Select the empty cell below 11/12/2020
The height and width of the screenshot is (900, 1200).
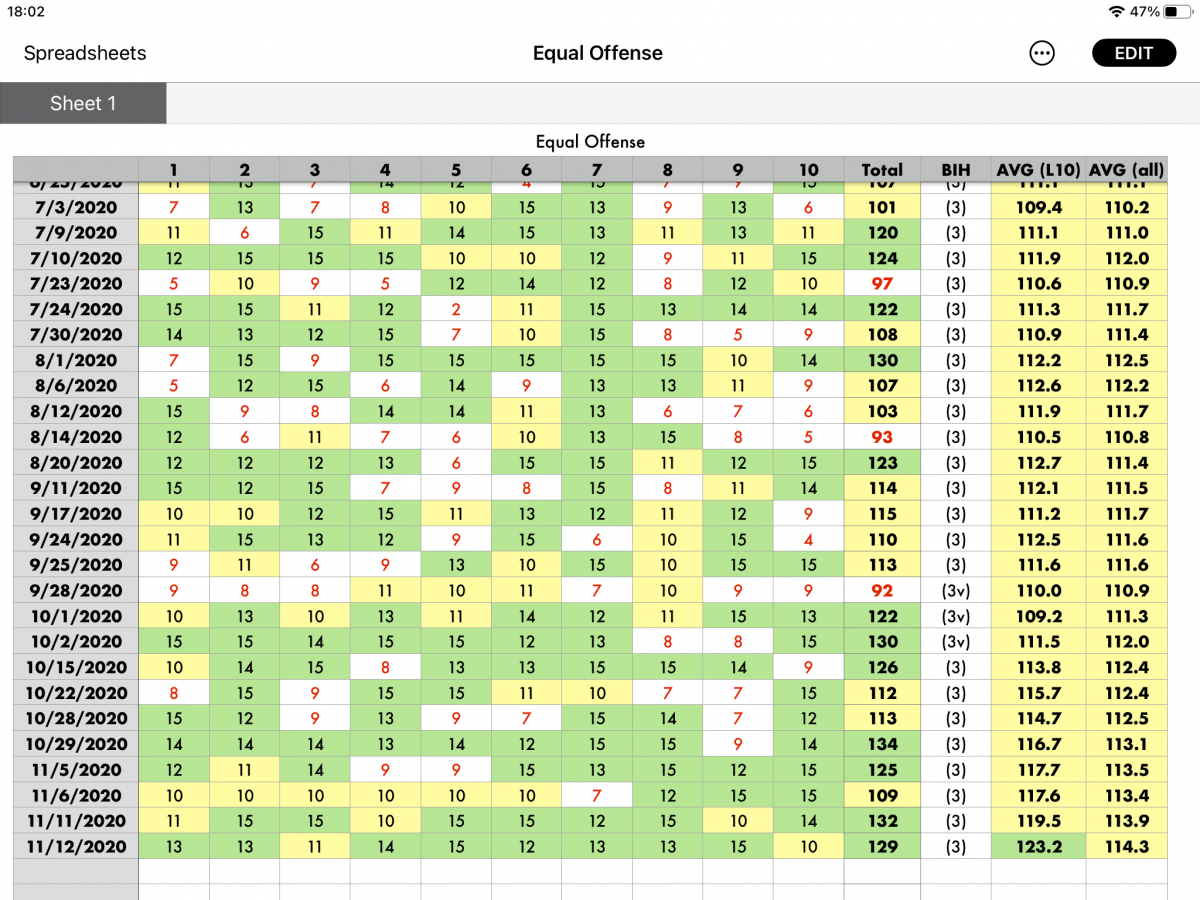[77, 871]
